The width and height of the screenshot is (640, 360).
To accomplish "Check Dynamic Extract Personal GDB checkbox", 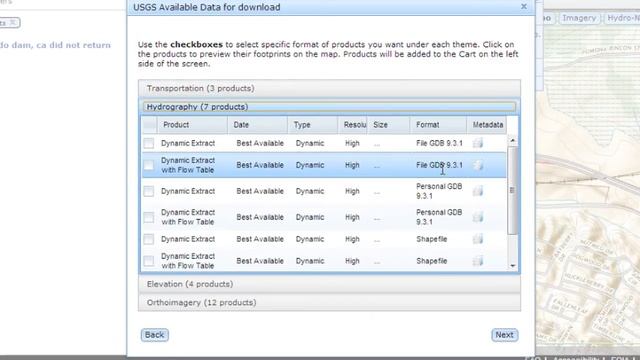I will click(x=149, y=191).
